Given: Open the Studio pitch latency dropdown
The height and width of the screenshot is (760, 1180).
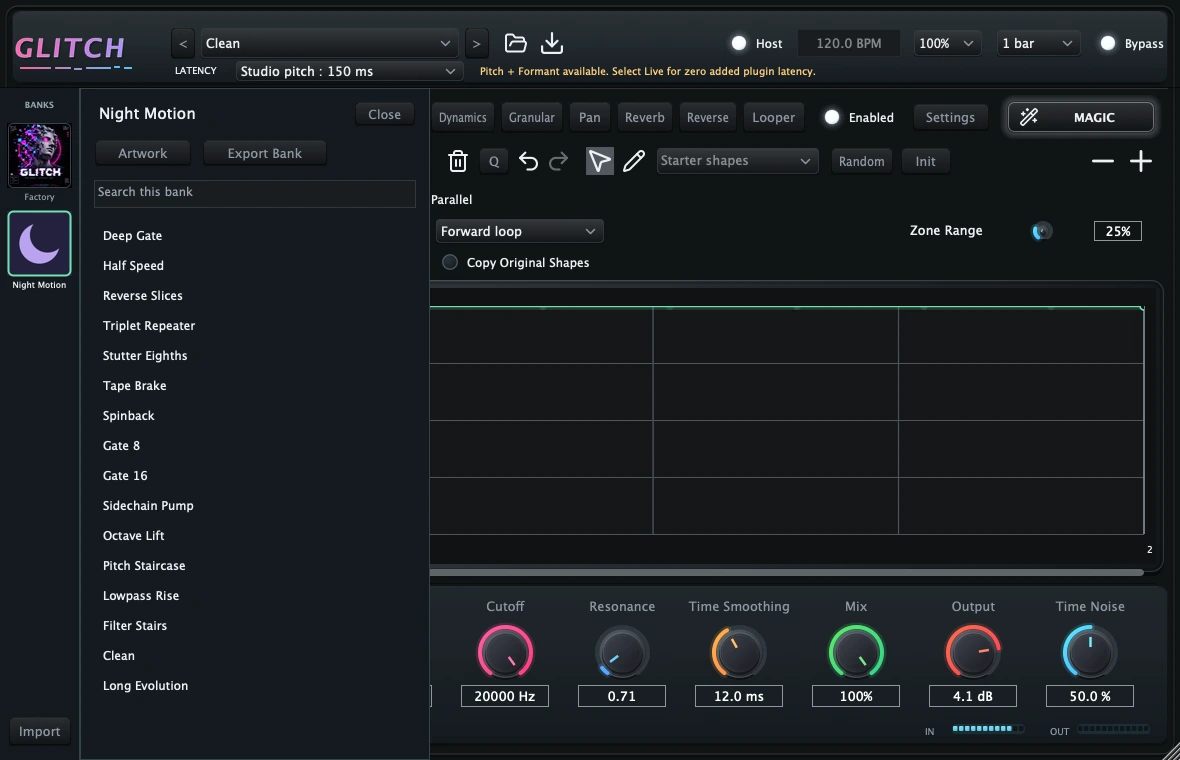Looking at the screenshot, I should pos(348,71).
